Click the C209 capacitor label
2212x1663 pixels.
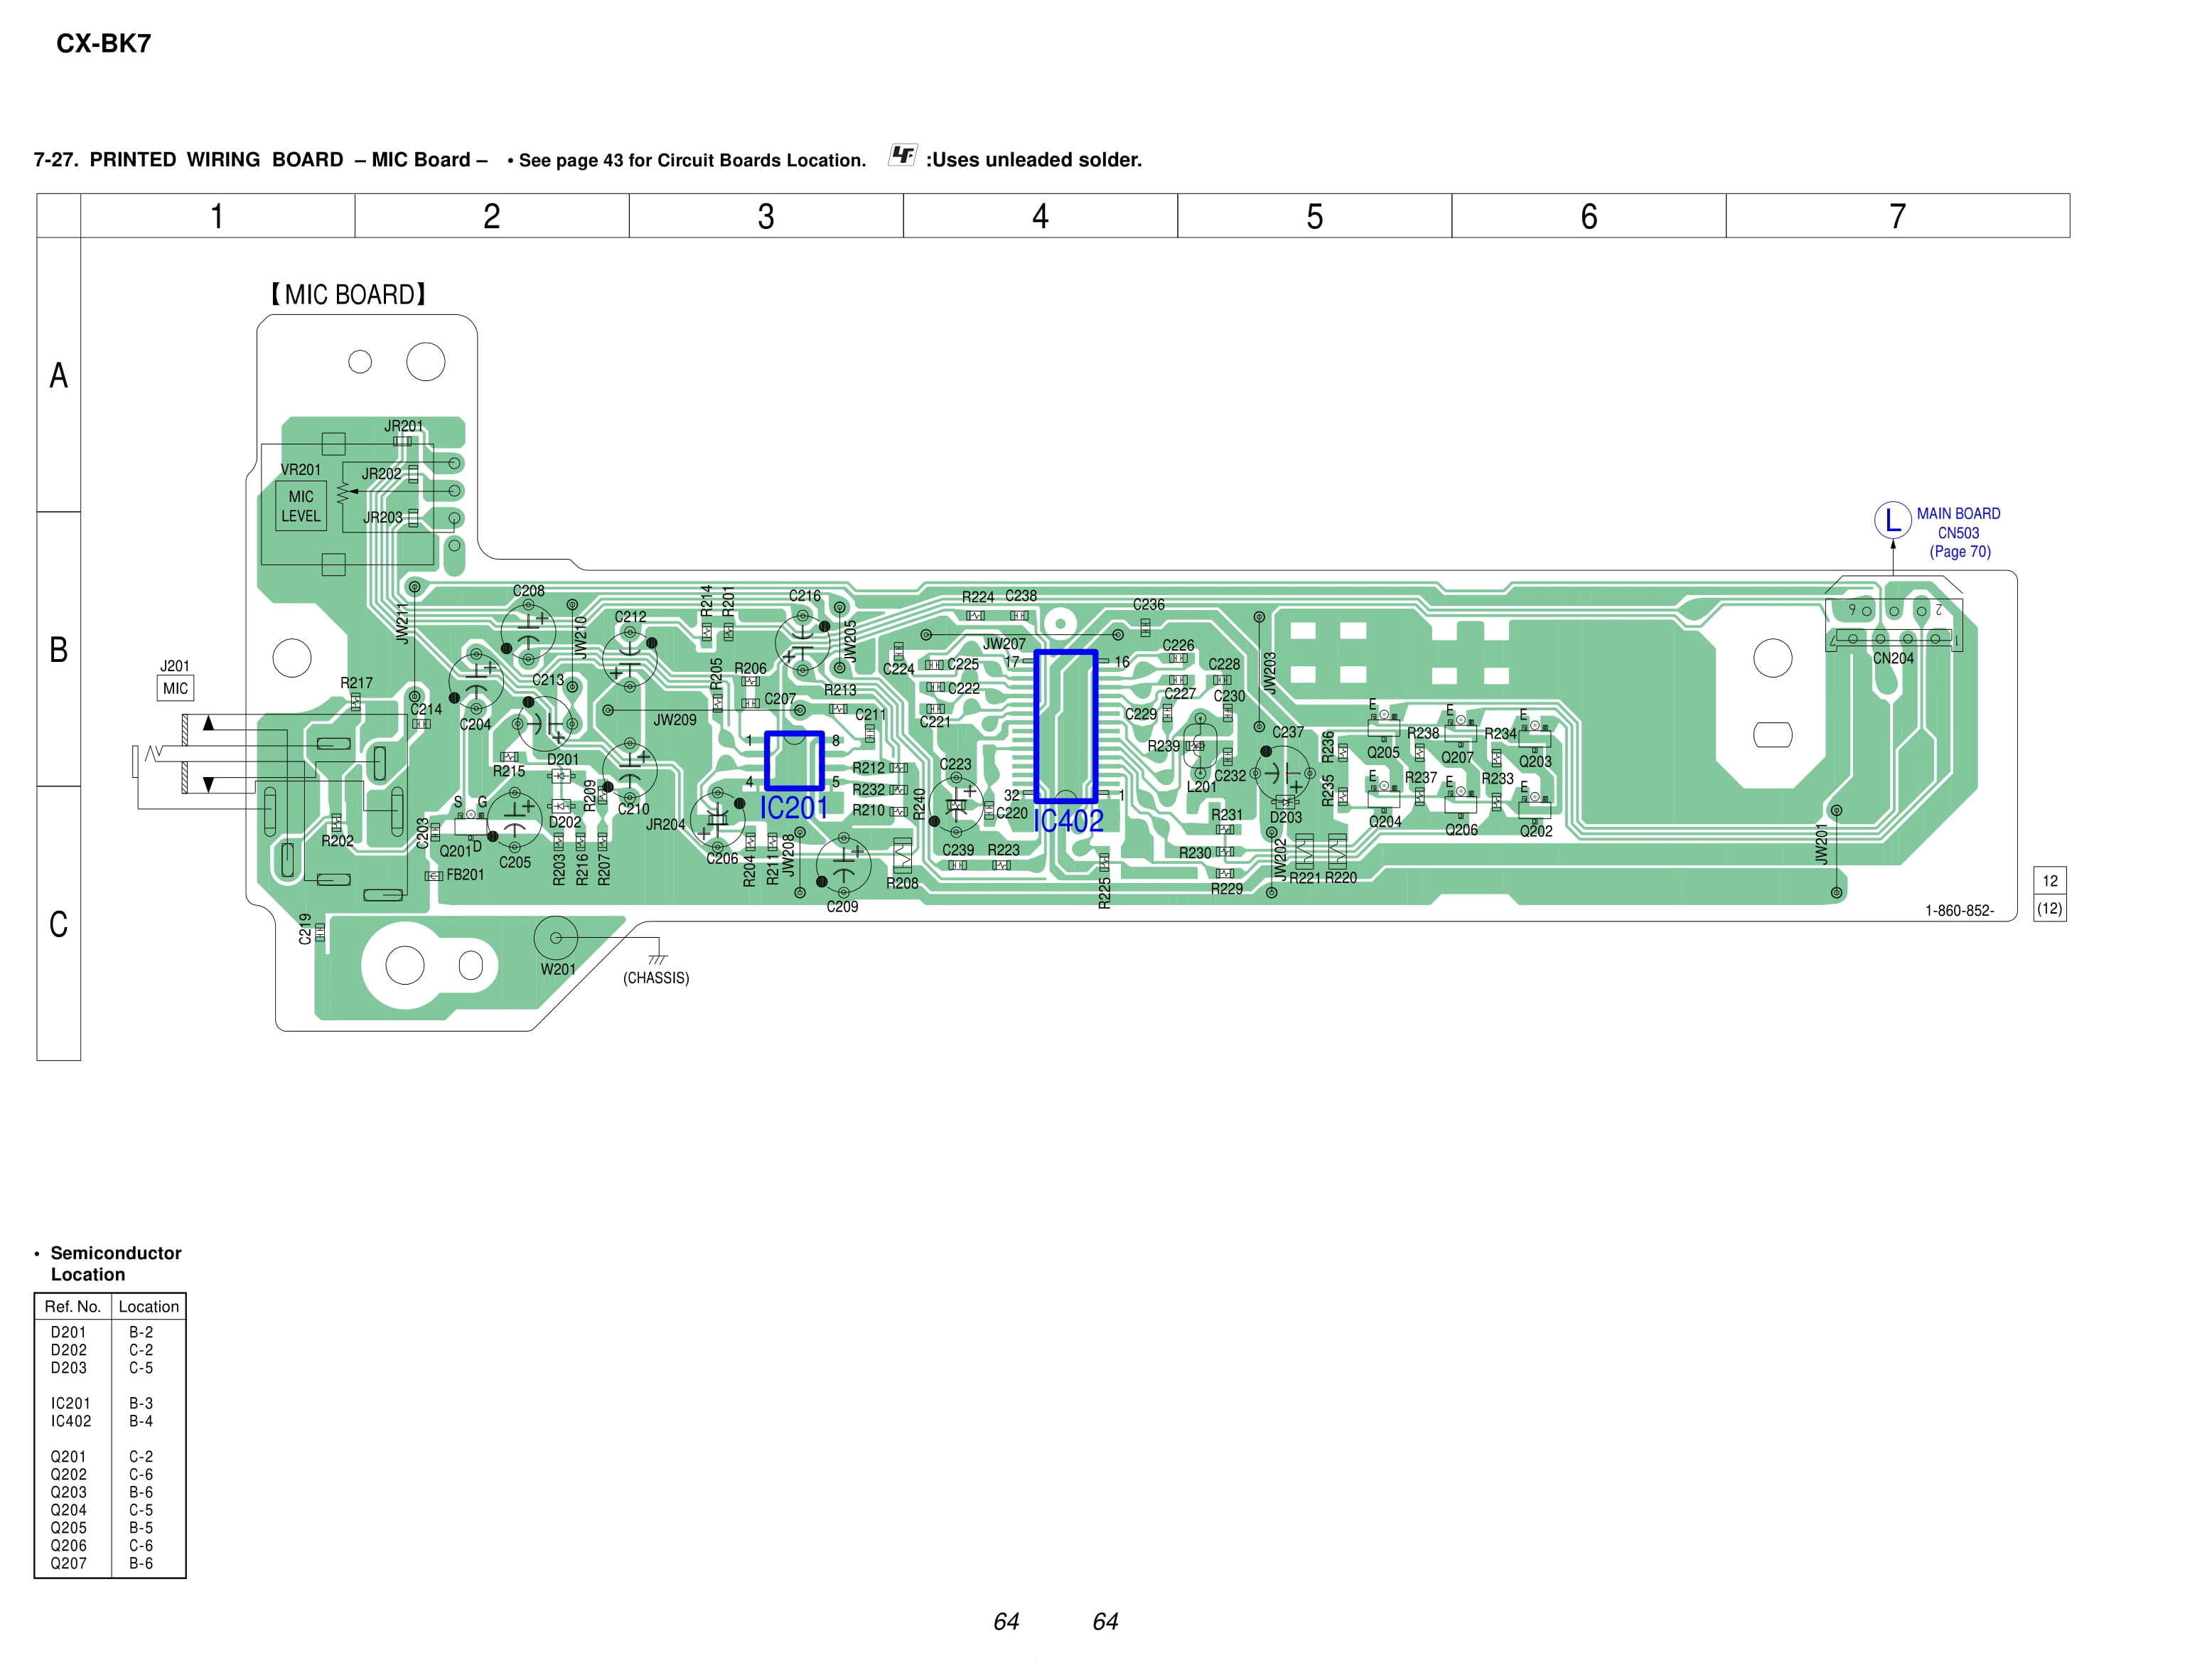[842, 907]
